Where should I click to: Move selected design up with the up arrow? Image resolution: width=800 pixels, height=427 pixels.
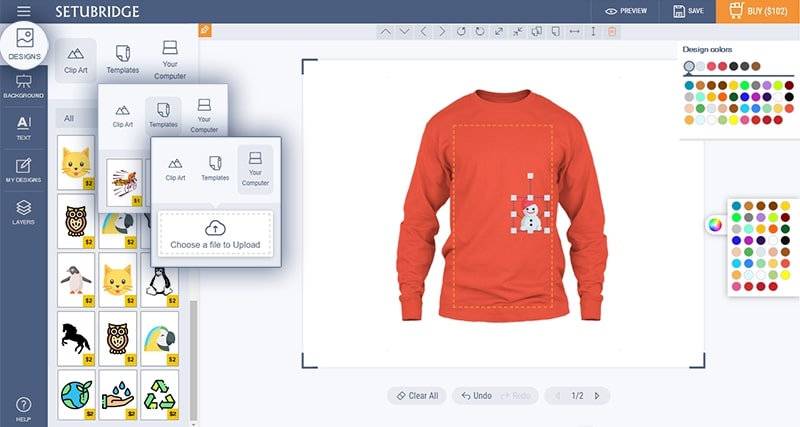click(x=386, y=32)
